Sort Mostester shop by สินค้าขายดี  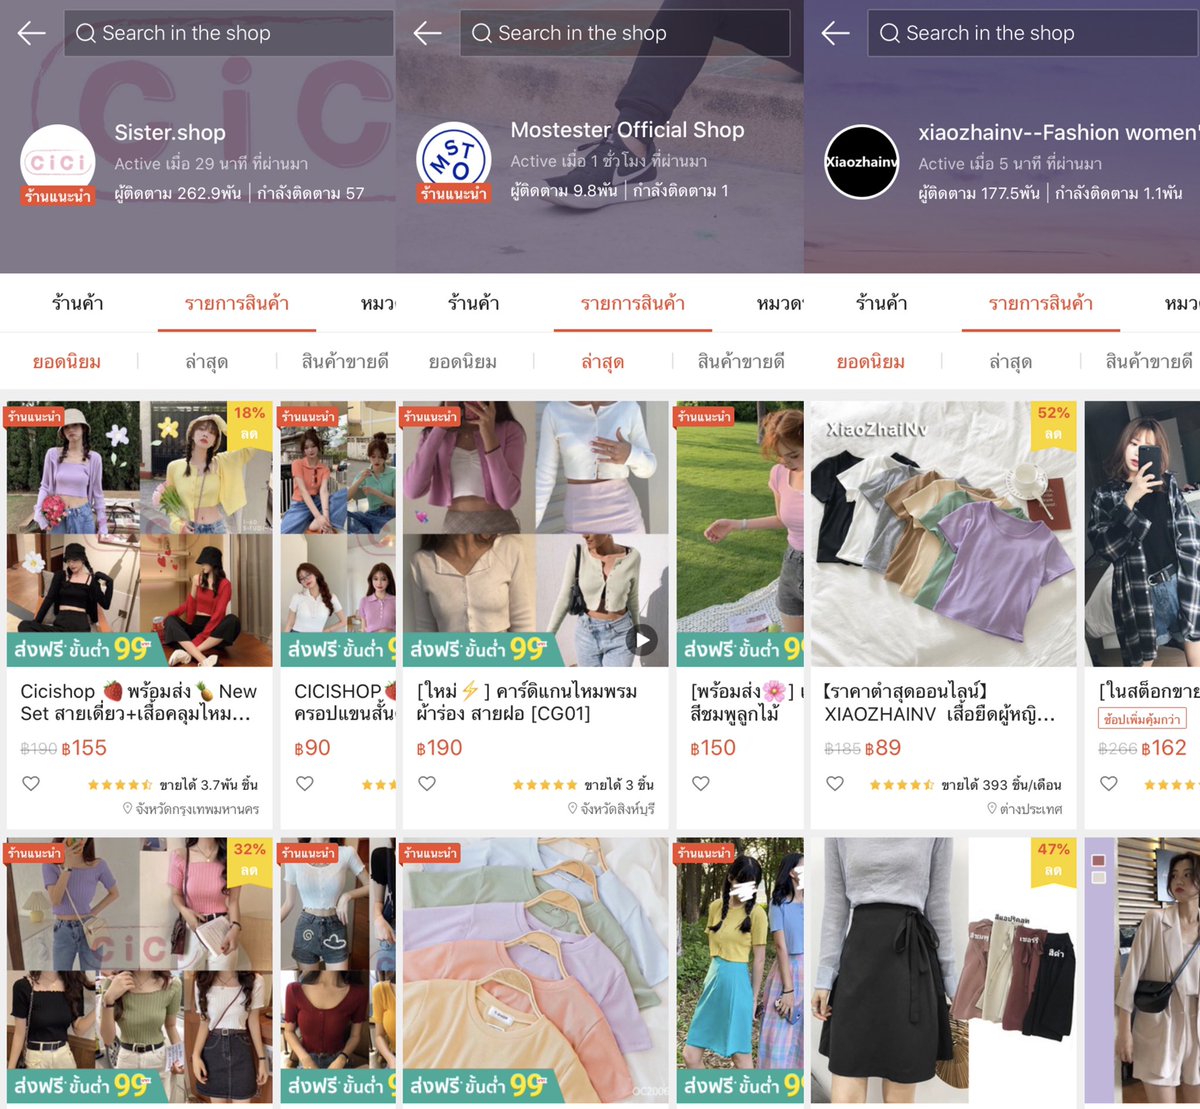pyautogui.click(x=741, y=362)
